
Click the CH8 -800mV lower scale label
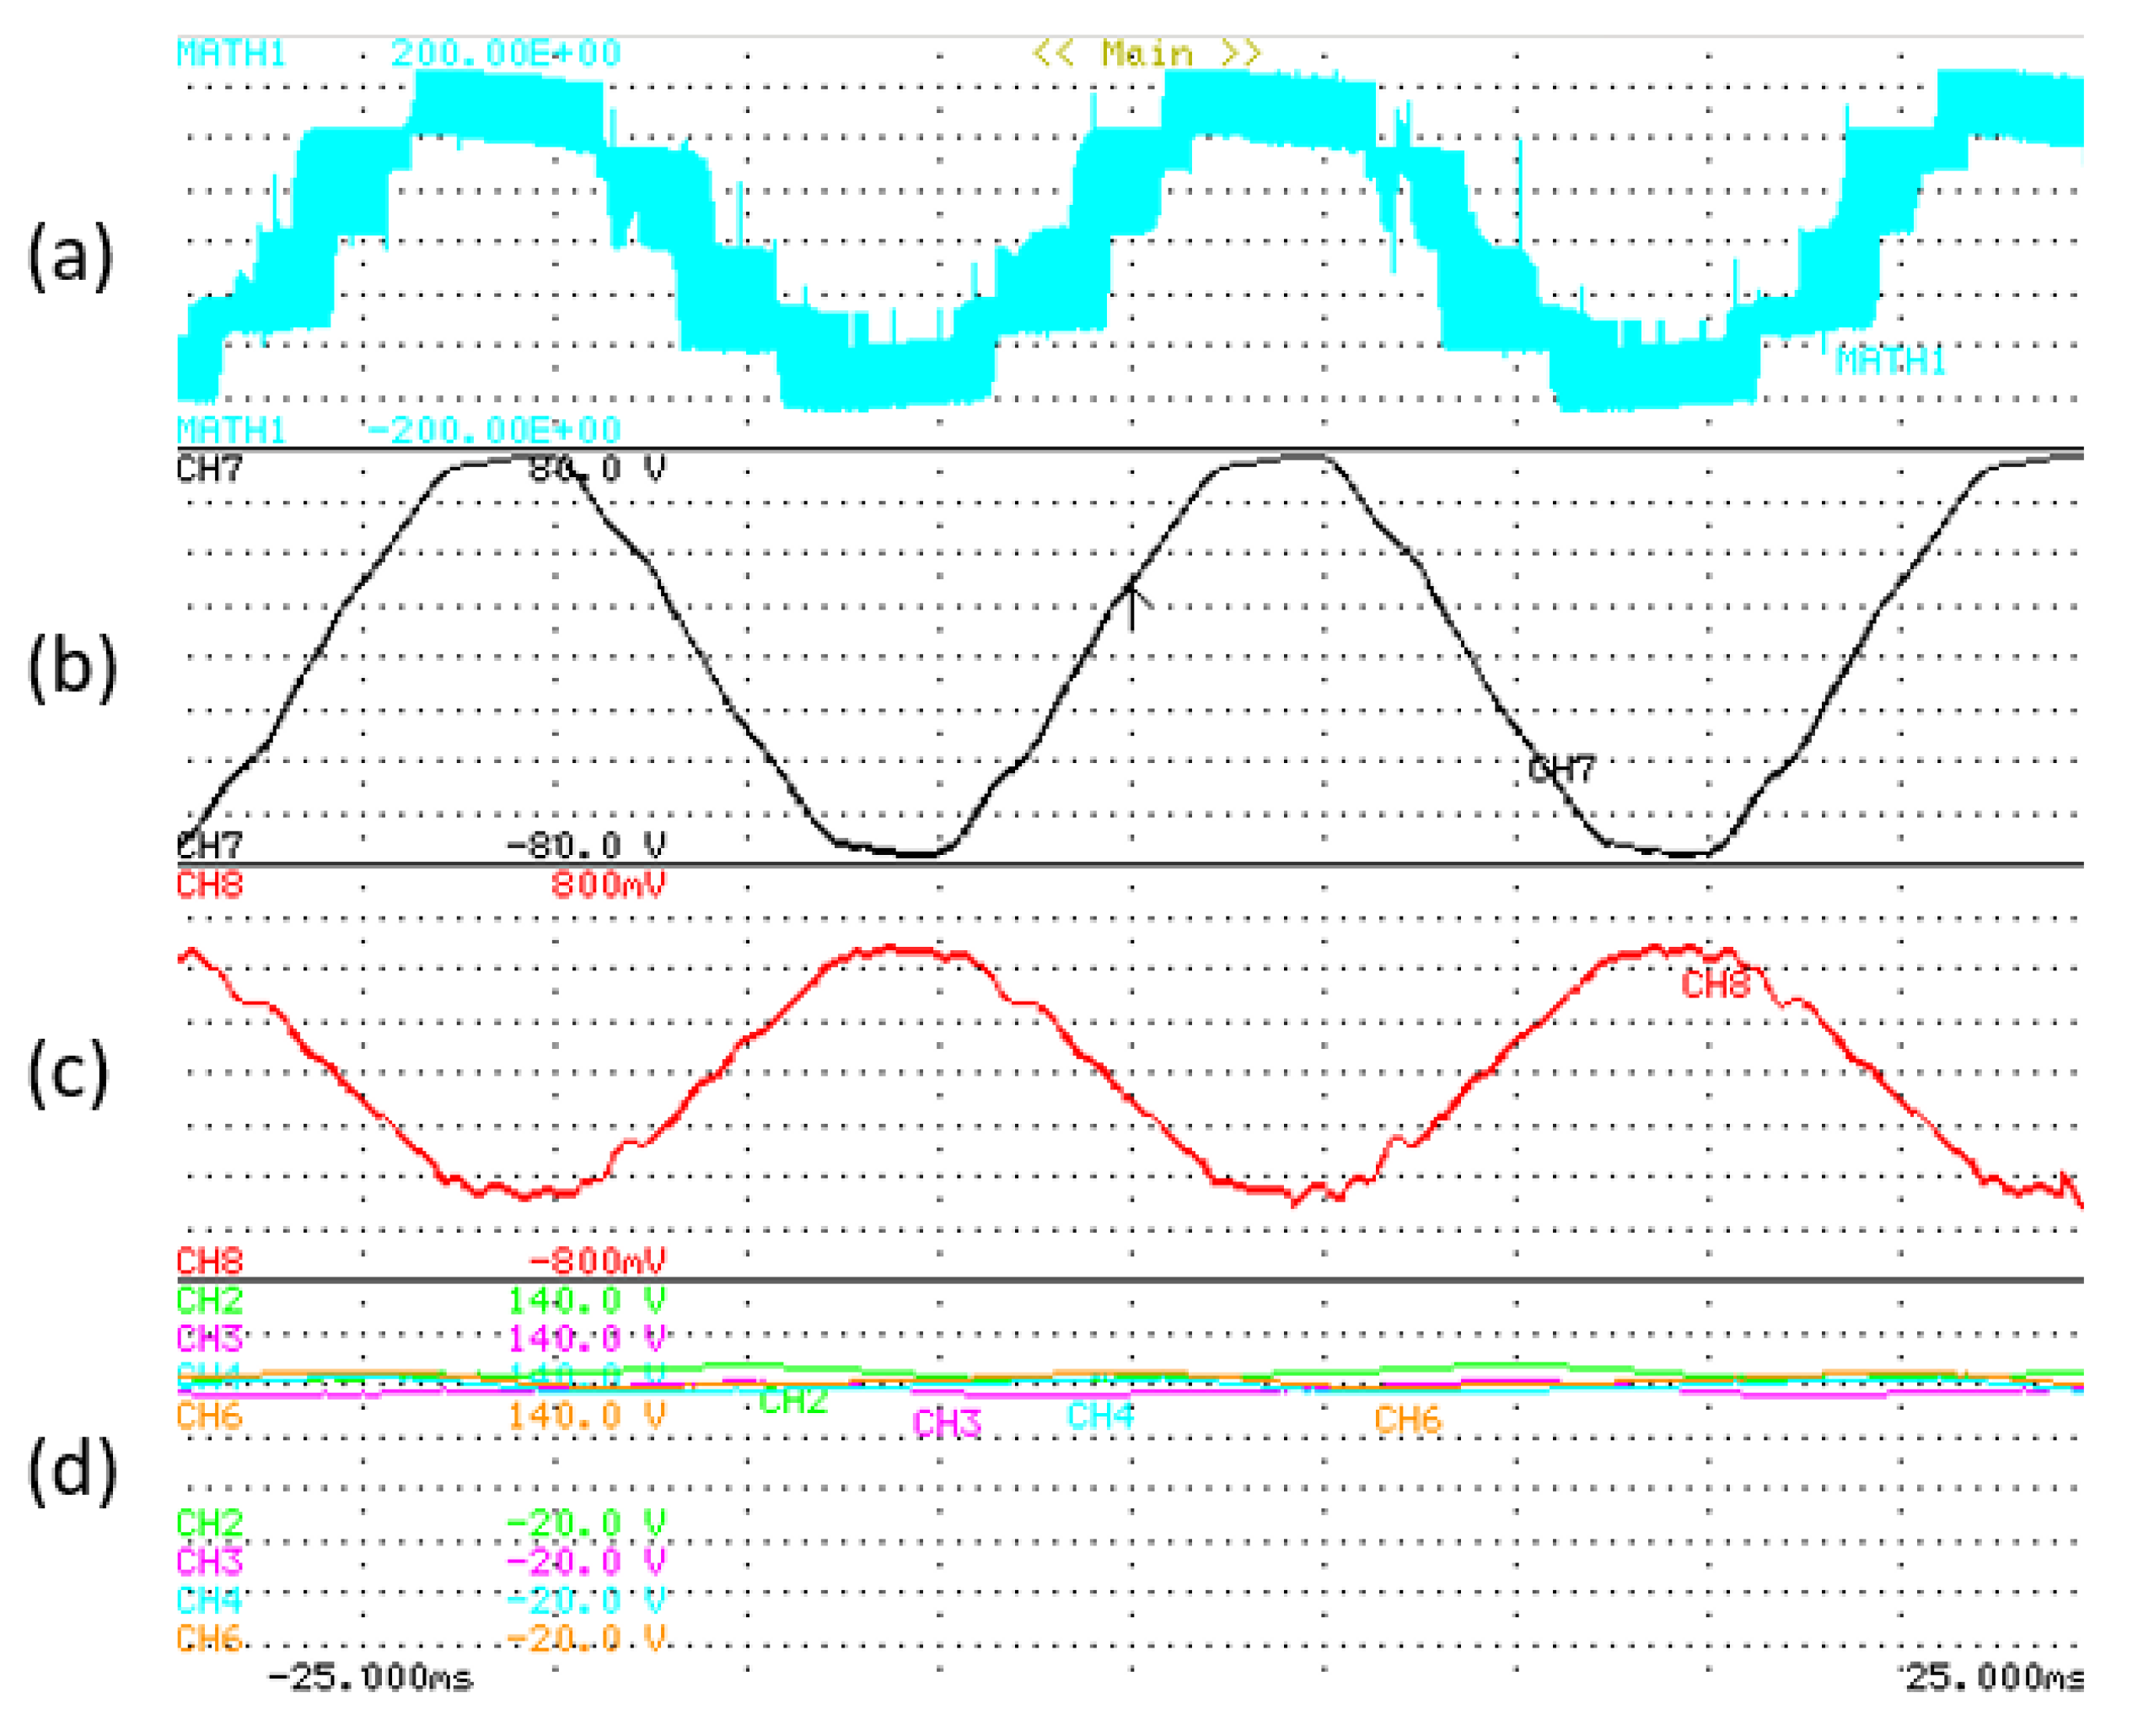[x=596, y=1261]
